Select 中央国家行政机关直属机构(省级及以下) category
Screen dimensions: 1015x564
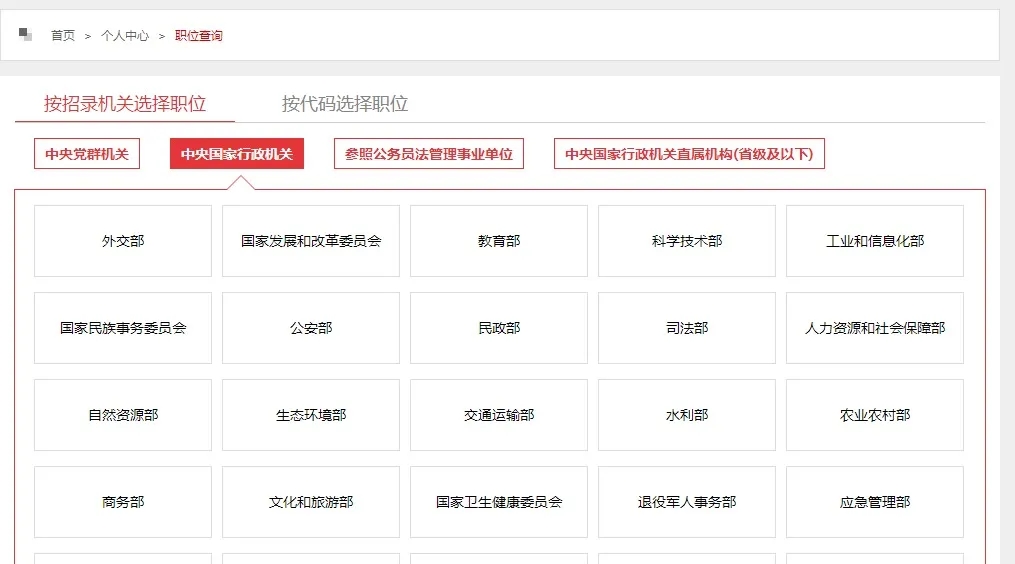(689, 154)
